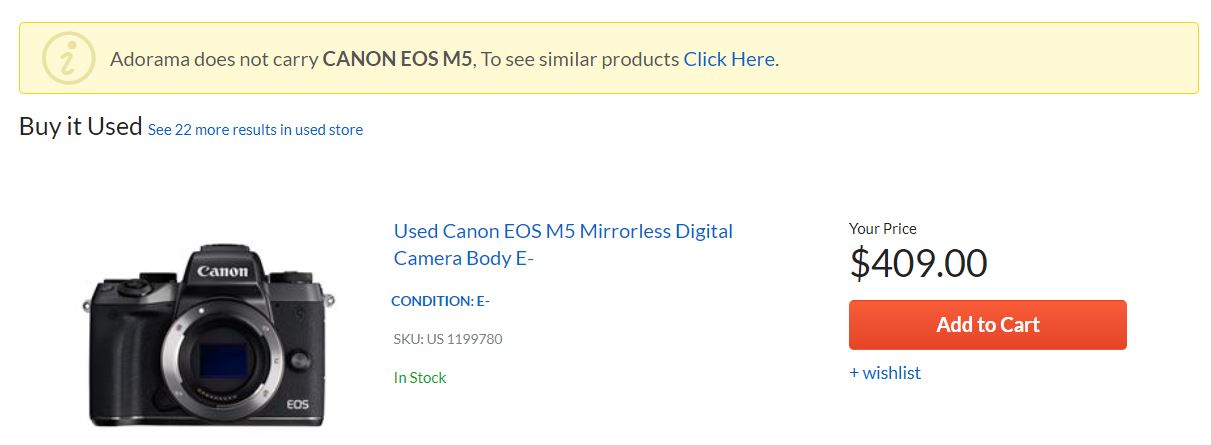Image resolution: width=1211 pixels, height=445 pixels.
Task: Open the Used Canon EOS M5 product title
Action: [563, 244]
